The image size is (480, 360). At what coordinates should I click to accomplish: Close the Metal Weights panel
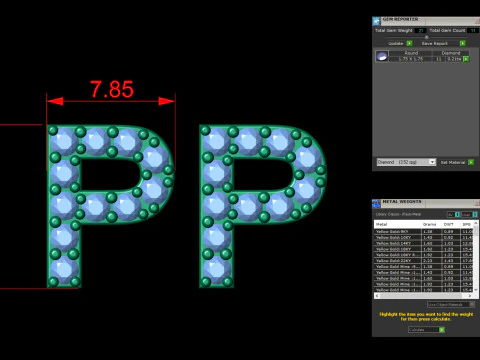coord(477,203)
